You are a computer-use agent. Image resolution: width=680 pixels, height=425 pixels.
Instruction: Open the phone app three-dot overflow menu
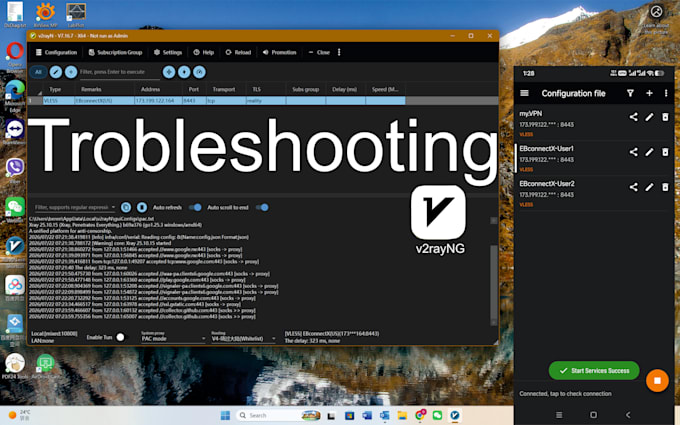point(666,93)
